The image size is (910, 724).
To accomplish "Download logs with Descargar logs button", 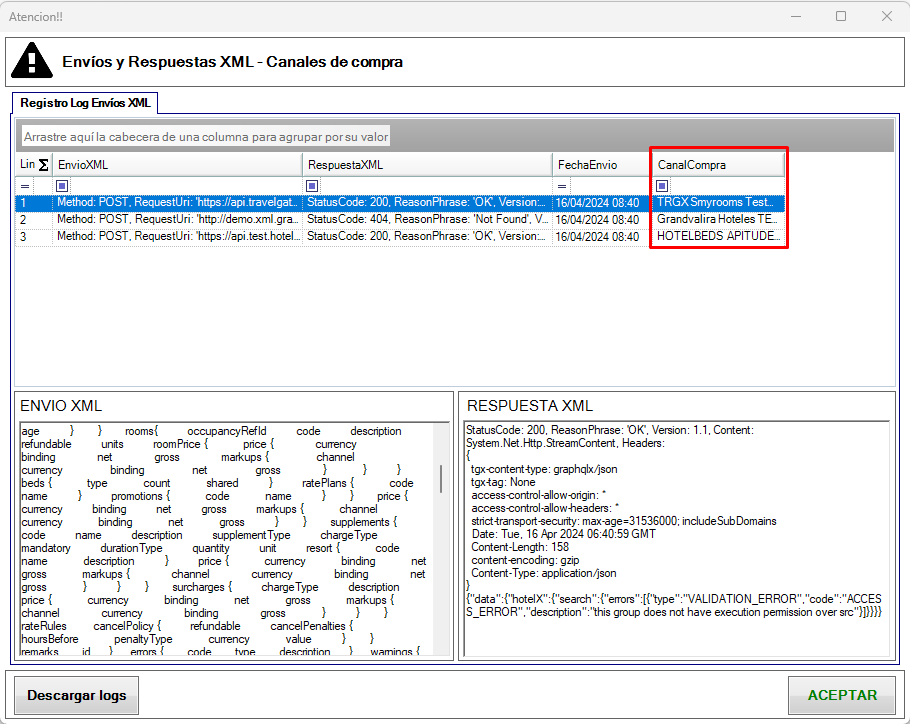I will pos(77,695).
